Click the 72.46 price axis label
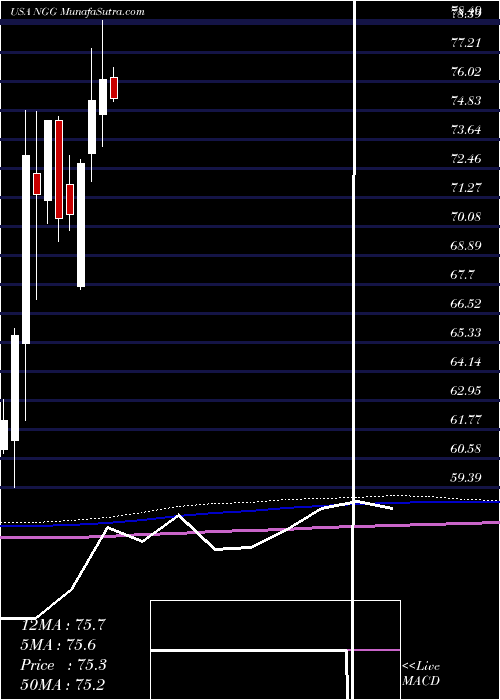This screenshot has width=500, height=700. [466, 159]
